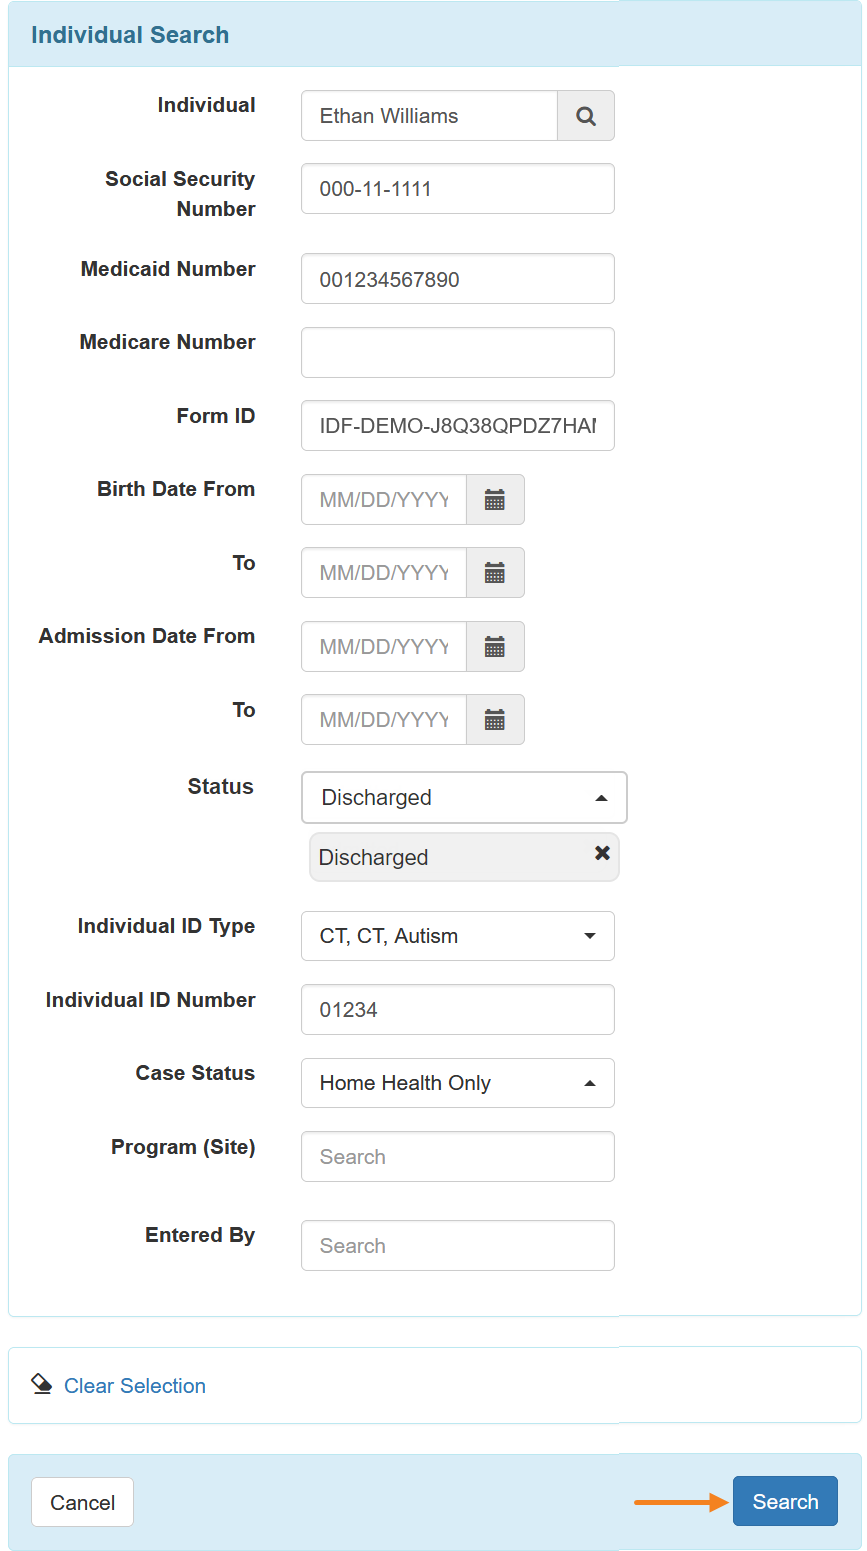This screenshot has height=1551, width=867.
Task: Click the eraser icon next to Clear Selection
Action: pyautogui.click(x=42, y=1384)
